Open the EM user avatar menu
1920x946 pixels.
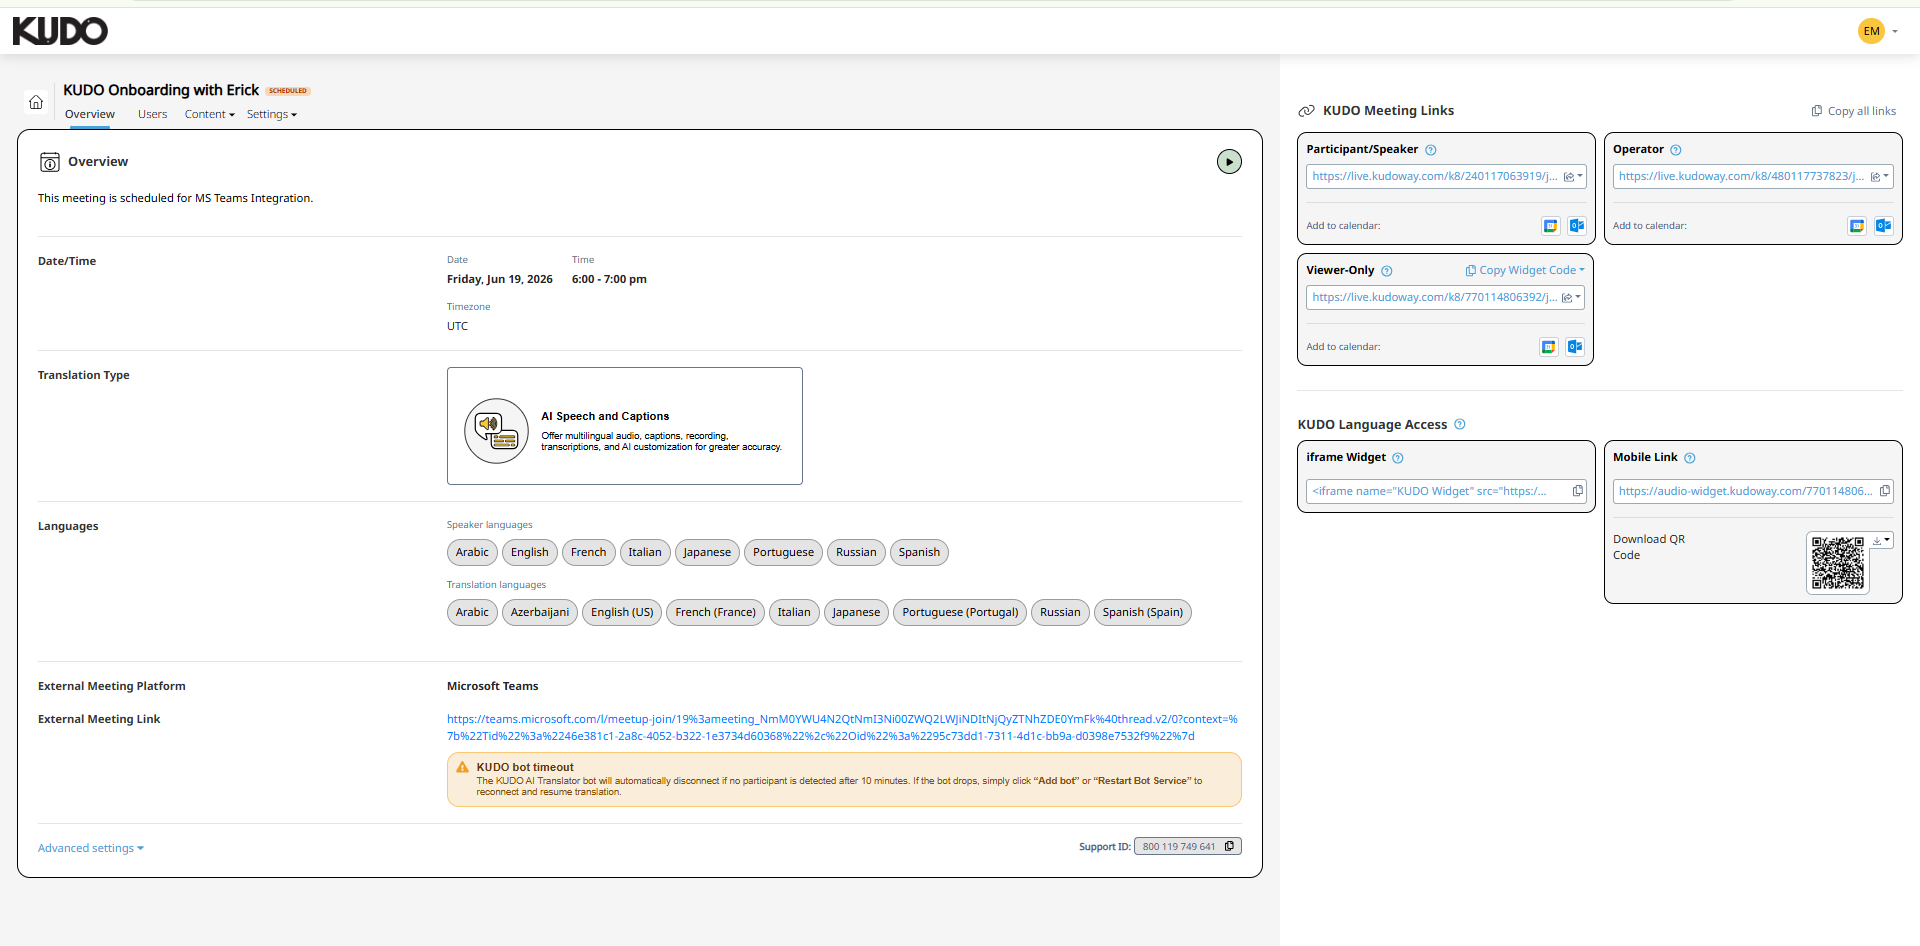point(1871,31)
